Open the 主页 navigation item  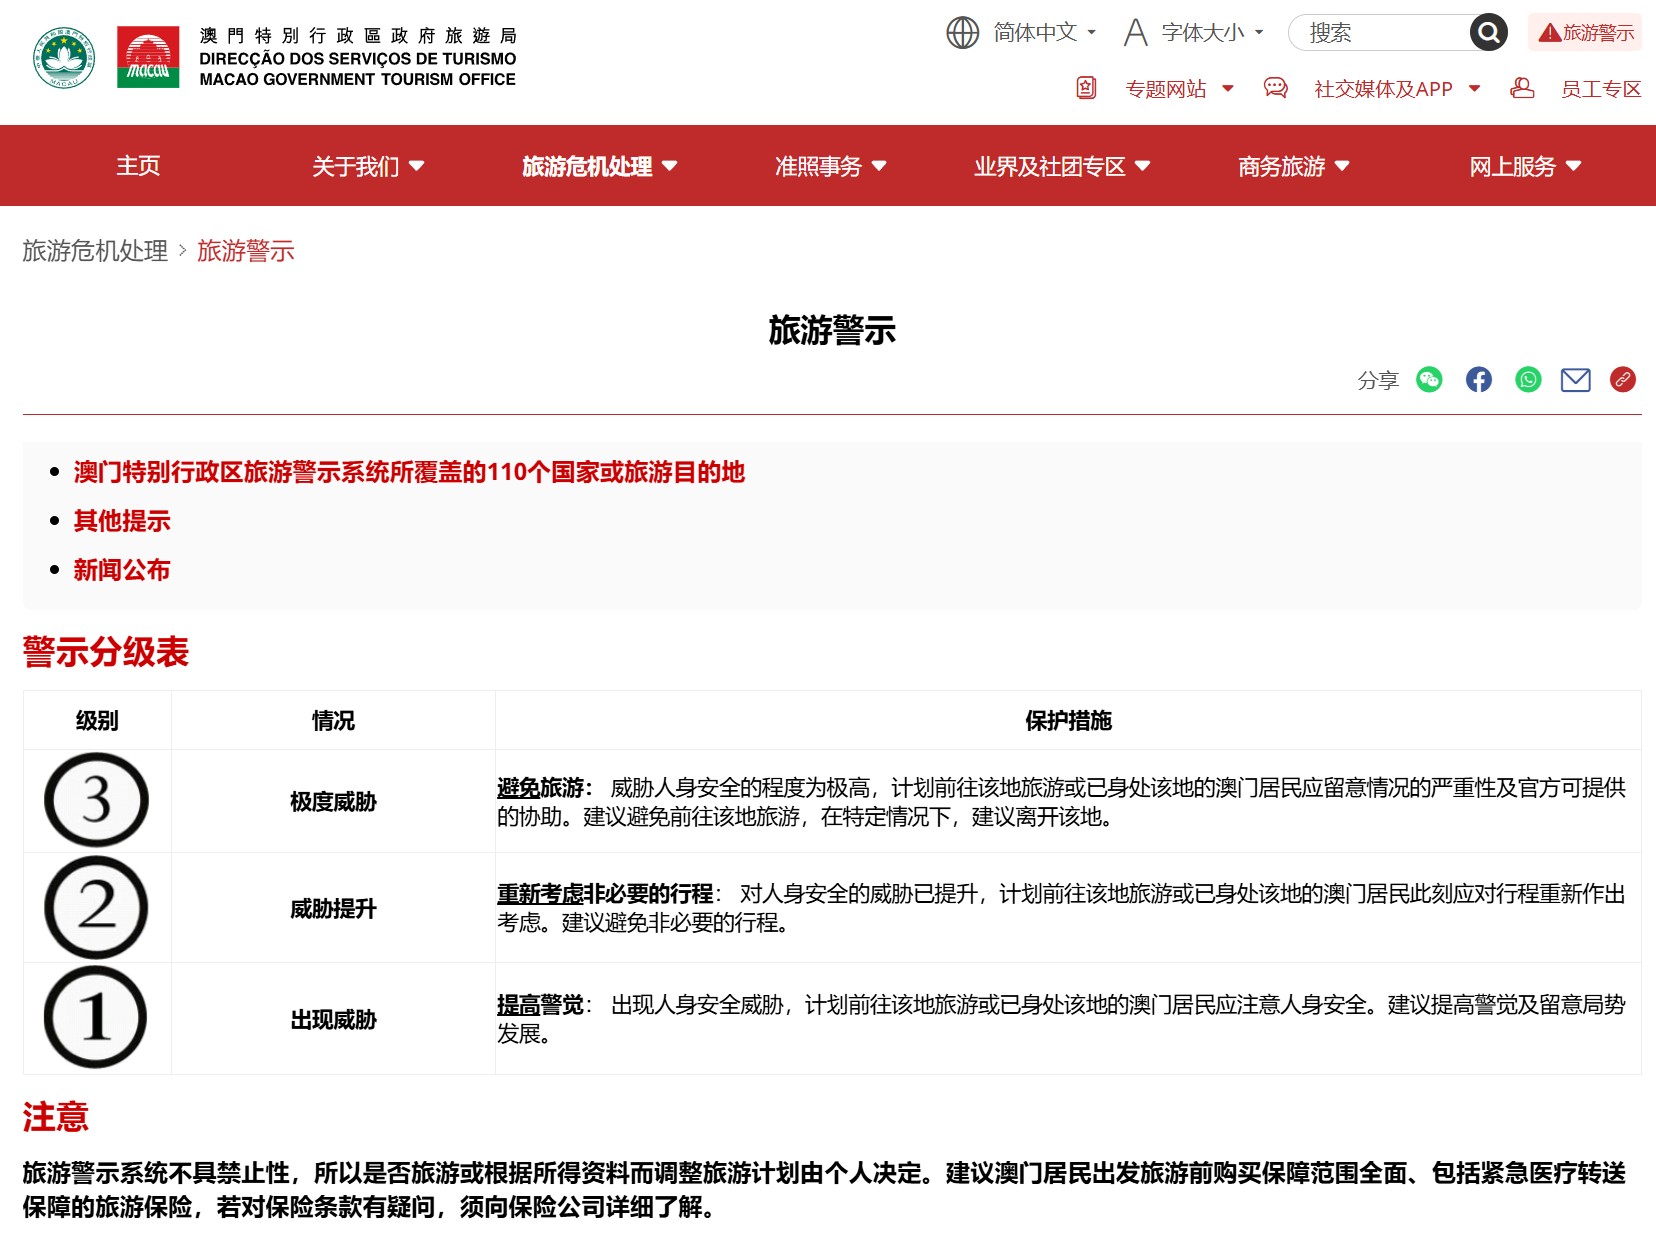click(x=138, y=166)
